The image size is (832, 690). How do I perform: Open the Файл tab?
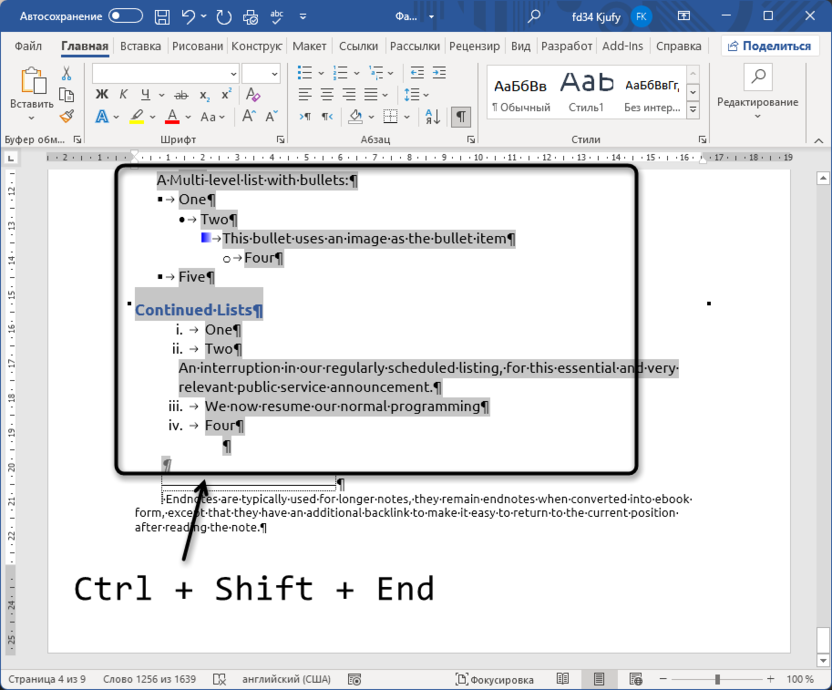28,46
